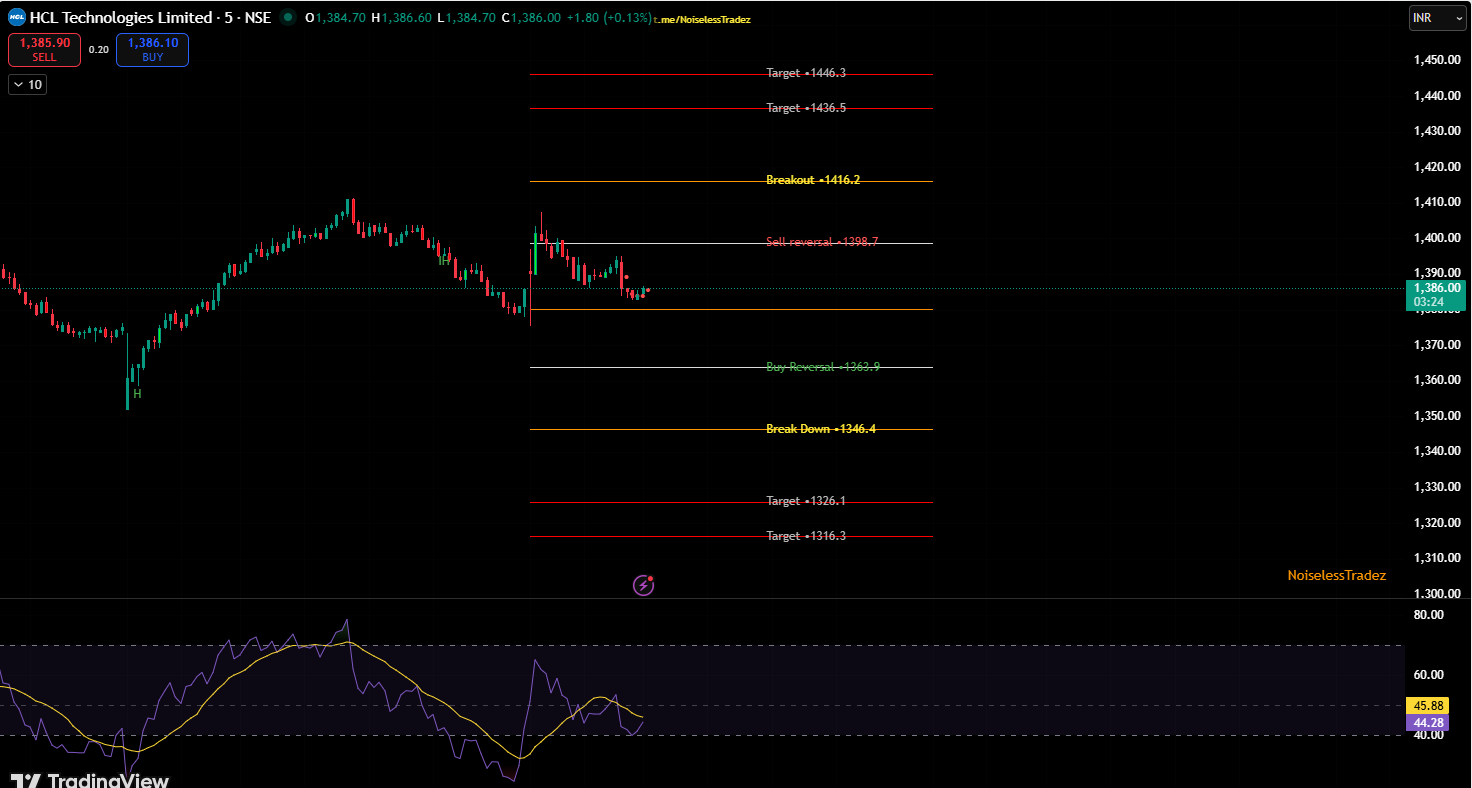Open the purple lightning bolt events icon

(x=644, y=585)
